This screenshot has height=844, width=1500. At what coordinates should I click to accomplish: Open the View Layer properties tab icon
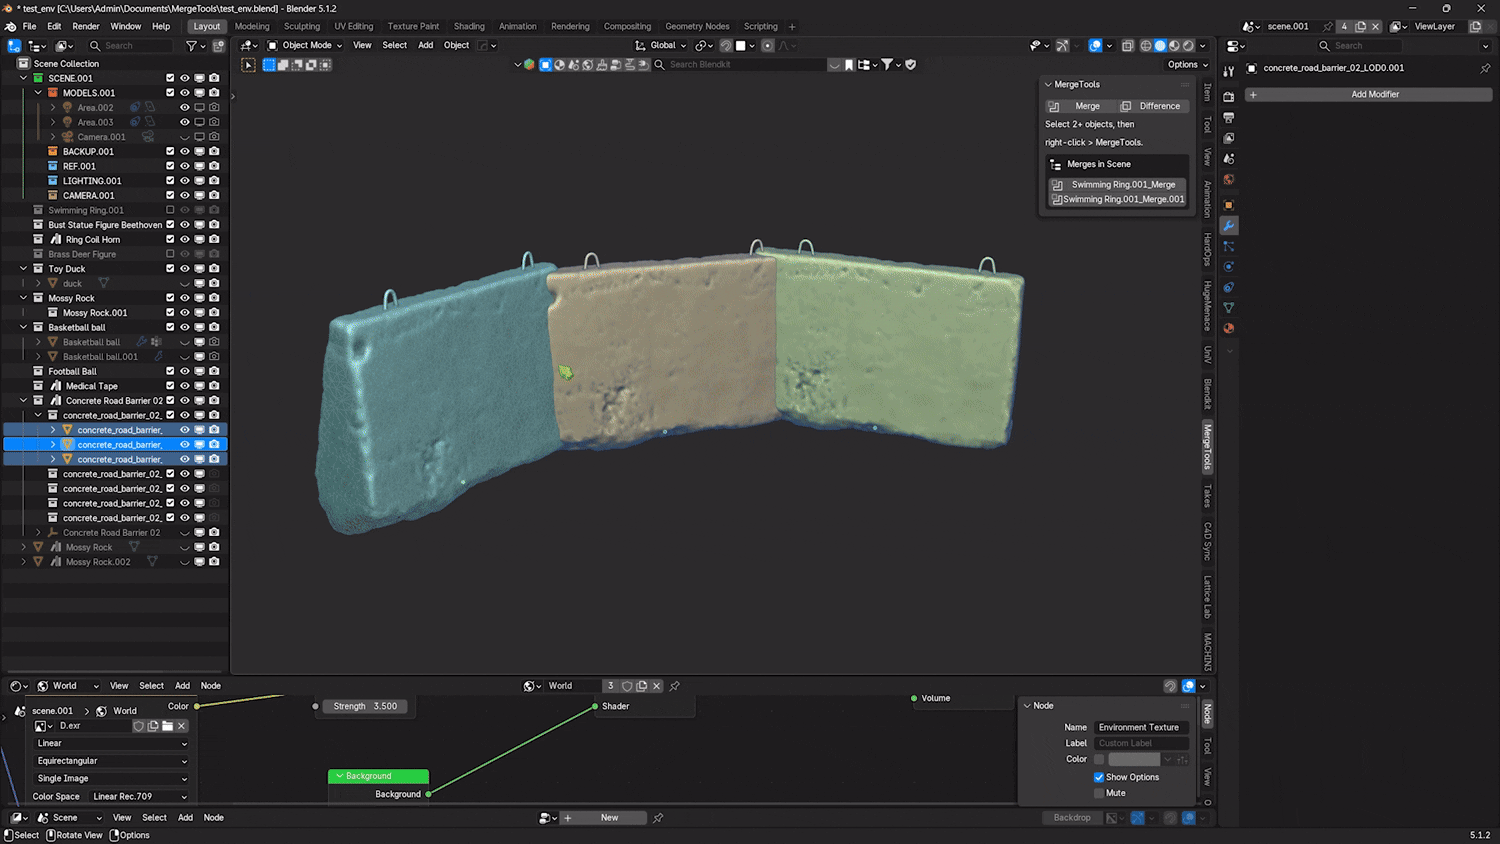coord(1229,138)
